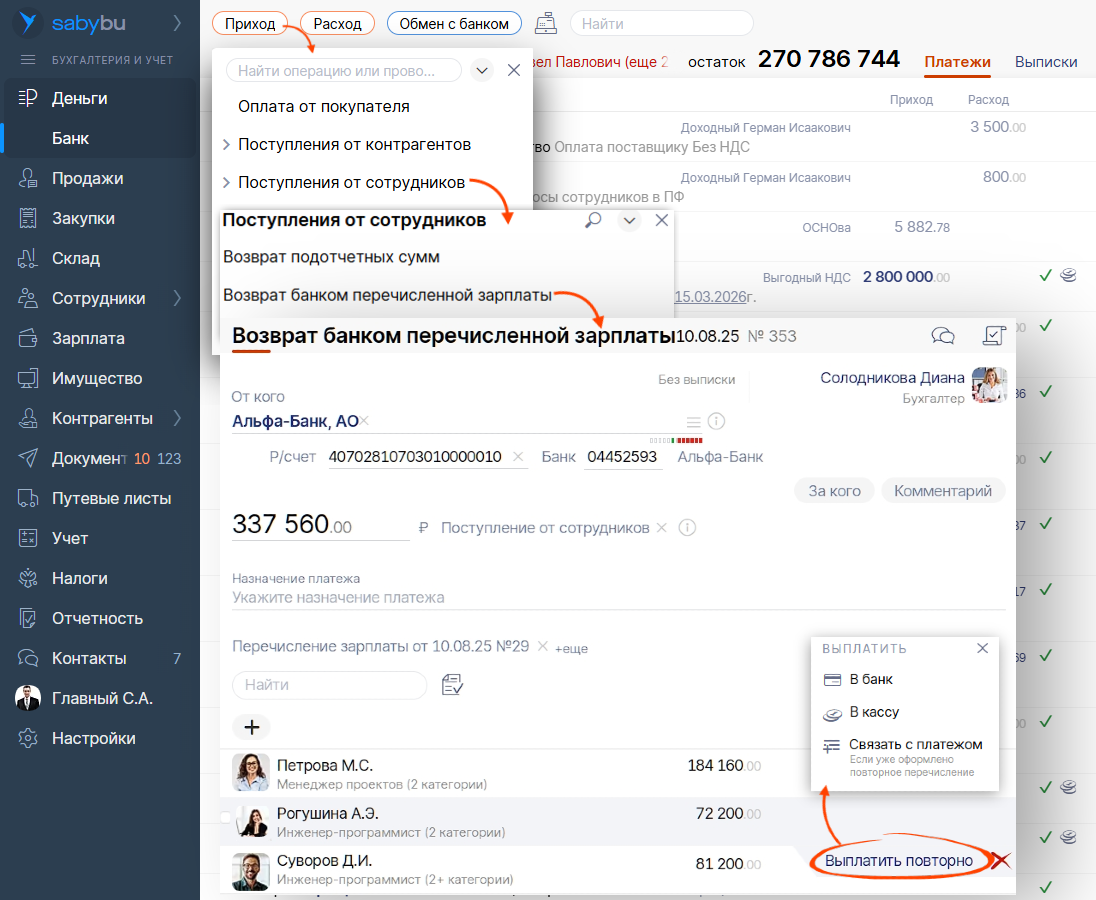This screenshot has width=1096, height=900.
Task: Click magnifier icon in Поступления от сотрудников panel
Action: tap(593, 220)
